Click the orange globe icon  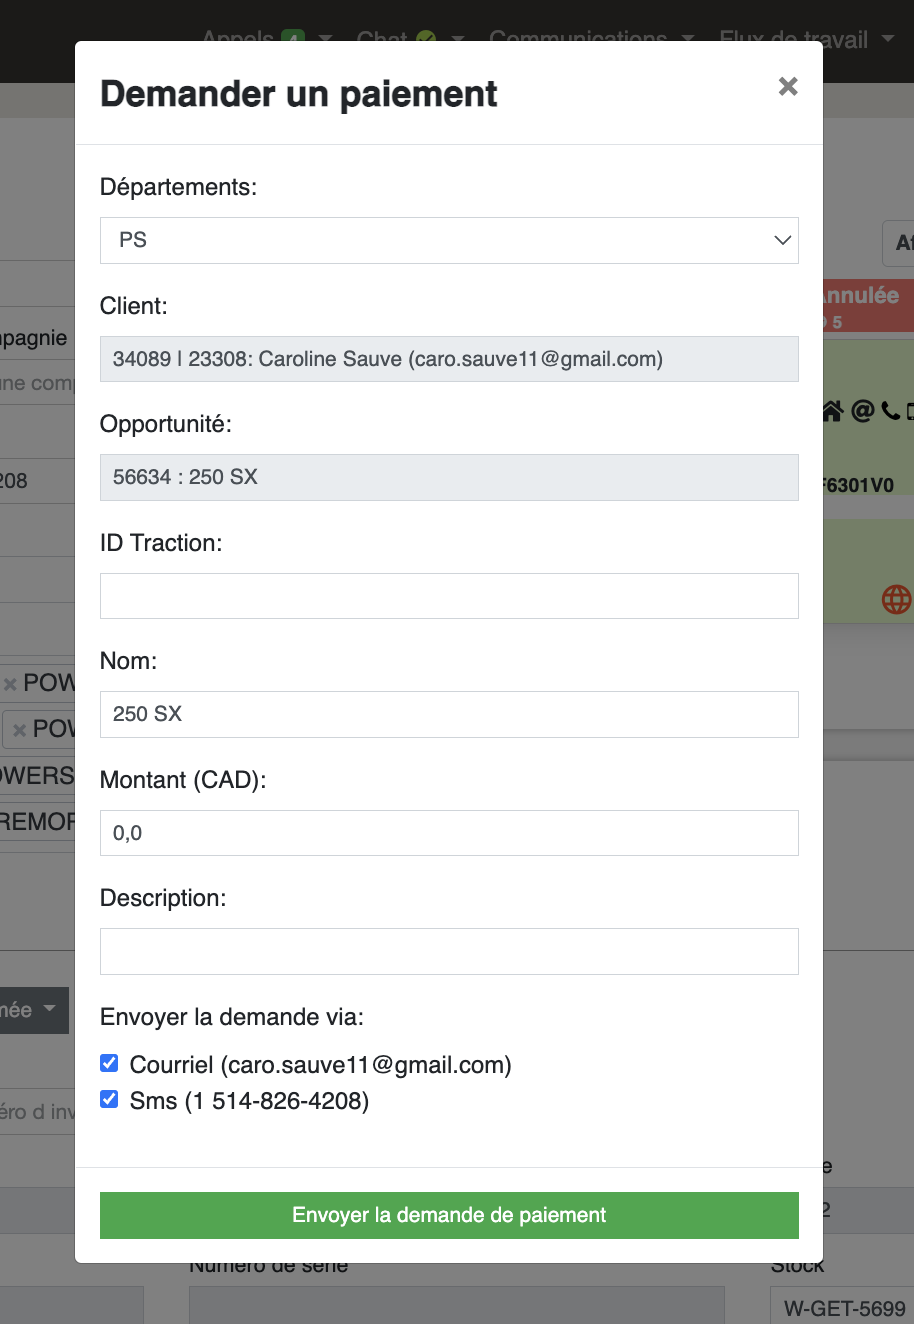pos(896,598)
